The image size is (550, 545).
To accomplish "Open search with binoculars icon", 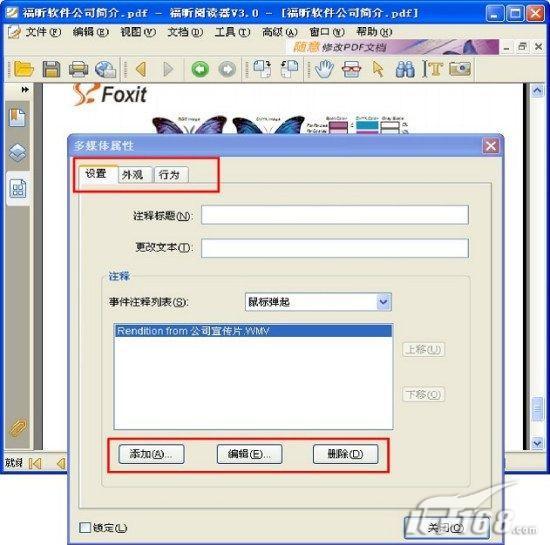I will [x=405, y=69].
